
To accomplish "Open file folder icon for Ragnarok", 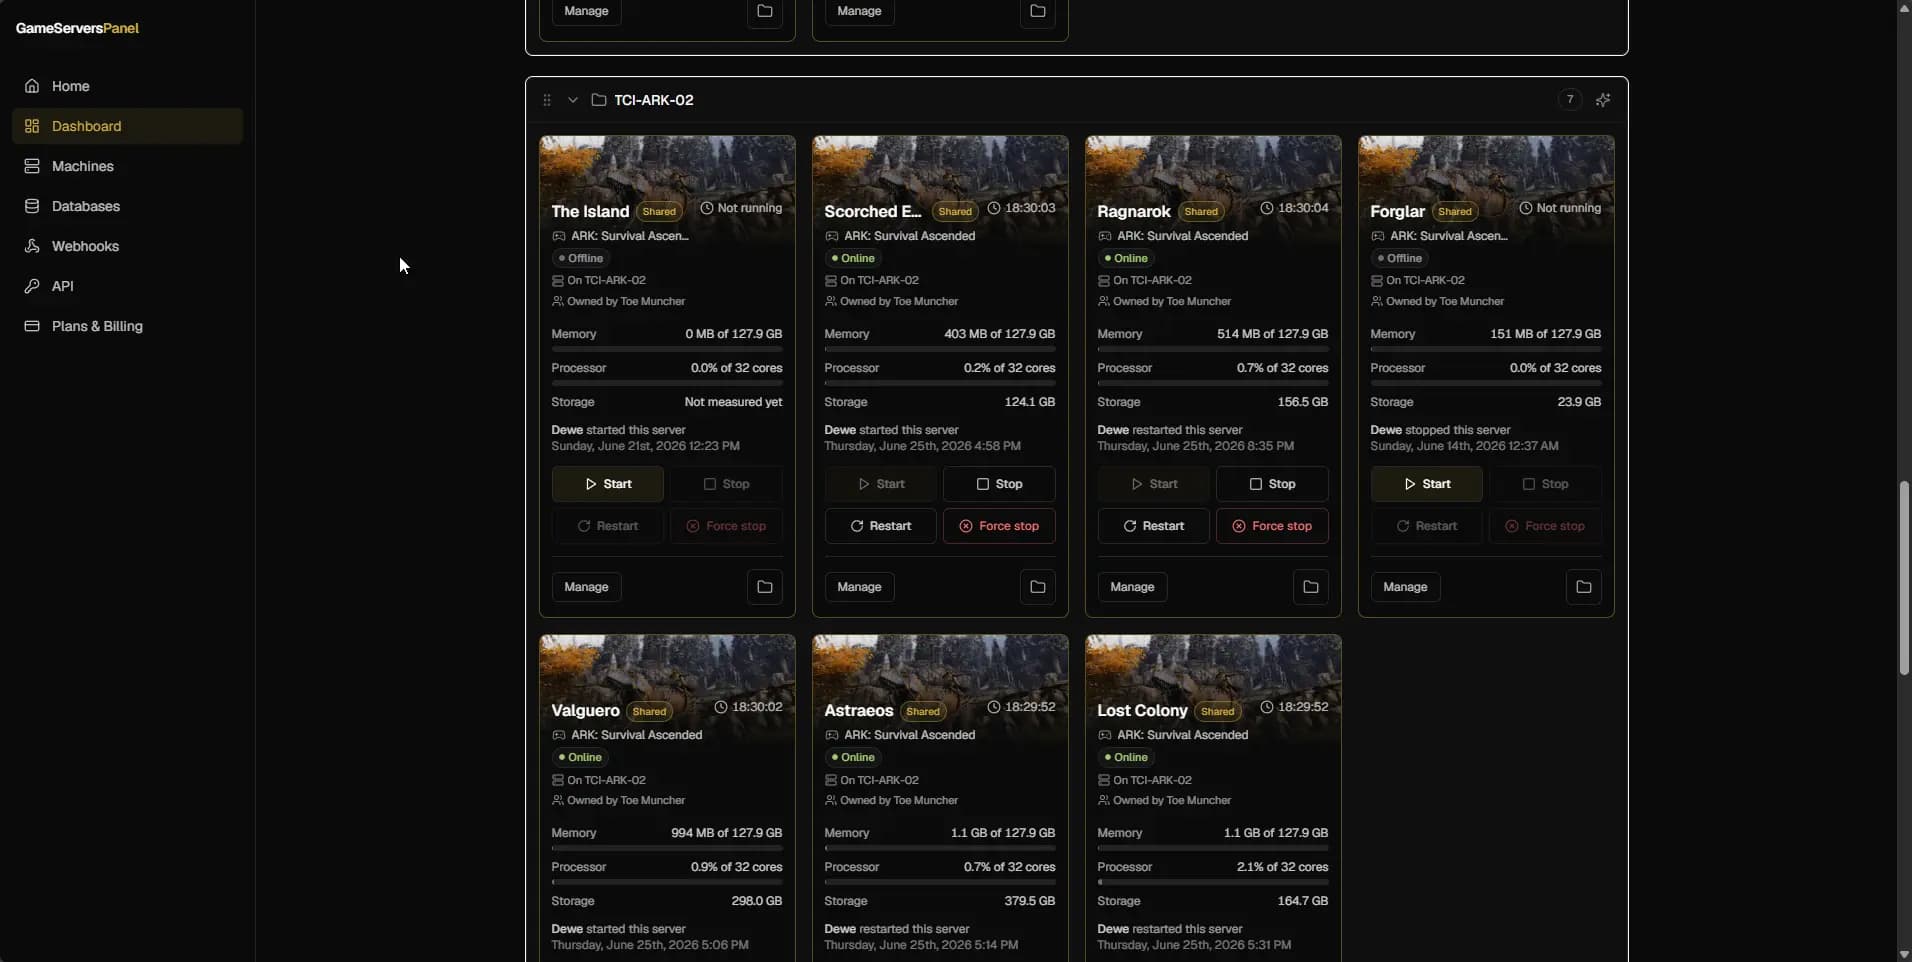I will click(x=1311, y=587).
